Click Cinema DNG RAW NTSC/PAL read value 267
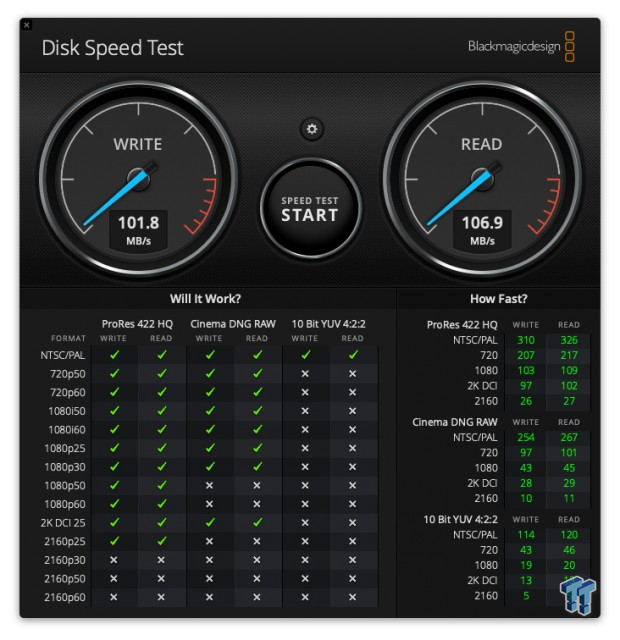The height and width of the screenshot is (640, 620). [569, 437]
